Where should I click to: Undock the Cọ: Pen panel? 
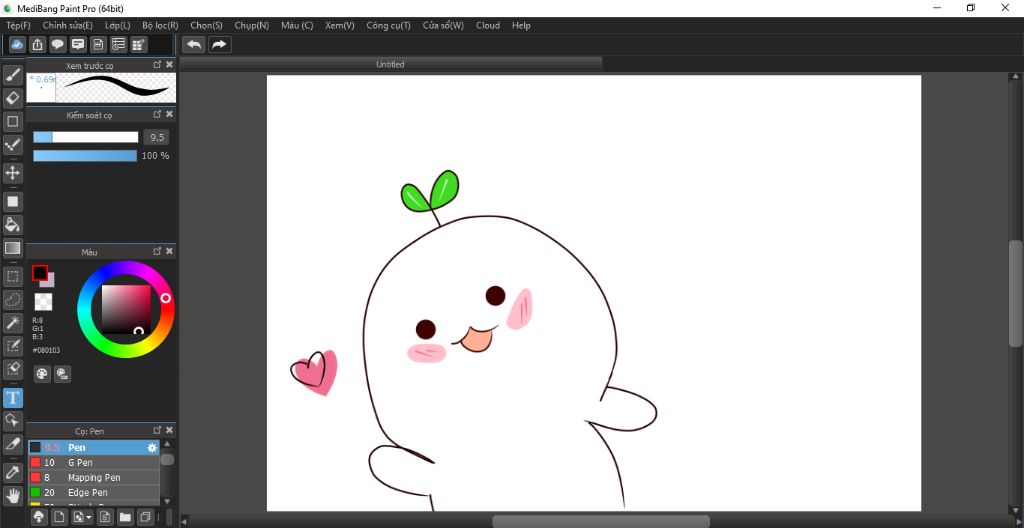(157, 430)
